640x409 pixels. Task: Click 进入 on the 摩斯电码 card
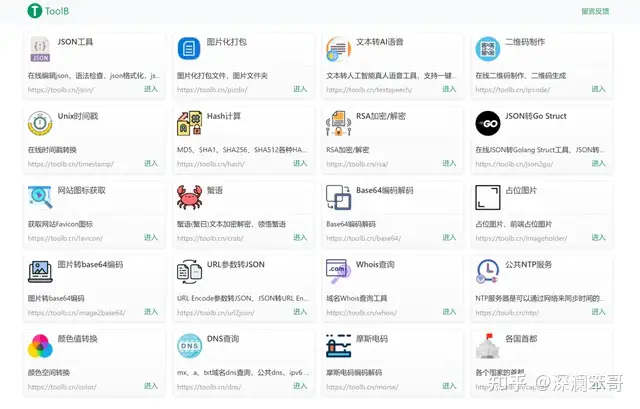pyautogui.click(x=449, y=386)
